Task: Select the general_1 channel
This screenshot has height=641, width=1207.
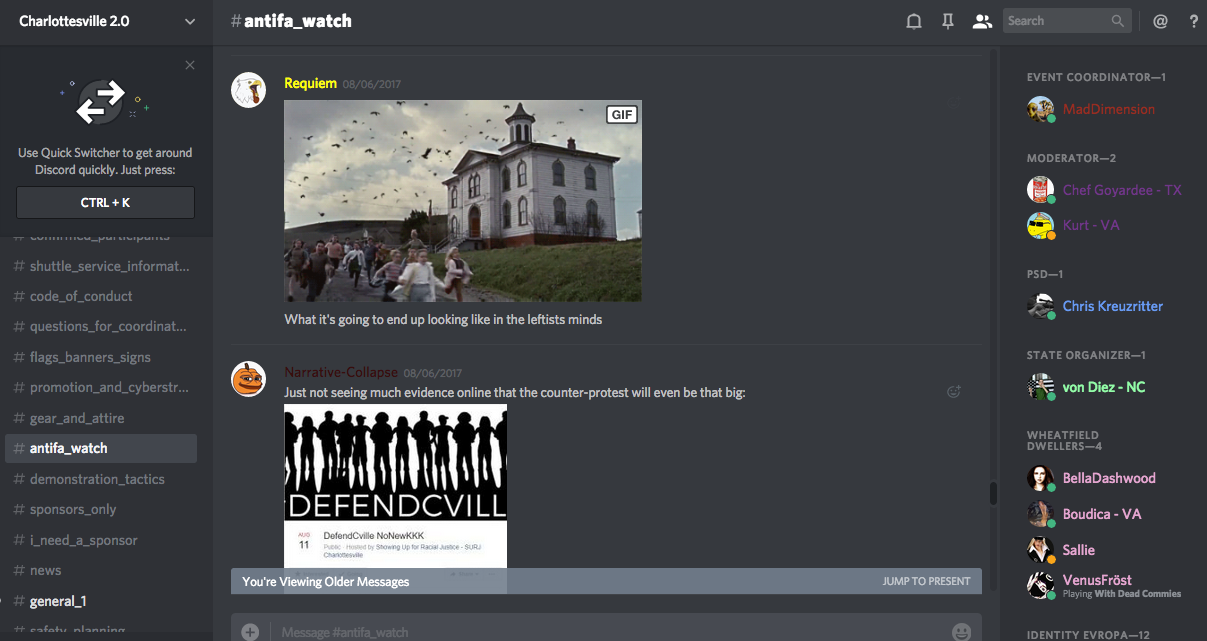Action: point(58,601)
